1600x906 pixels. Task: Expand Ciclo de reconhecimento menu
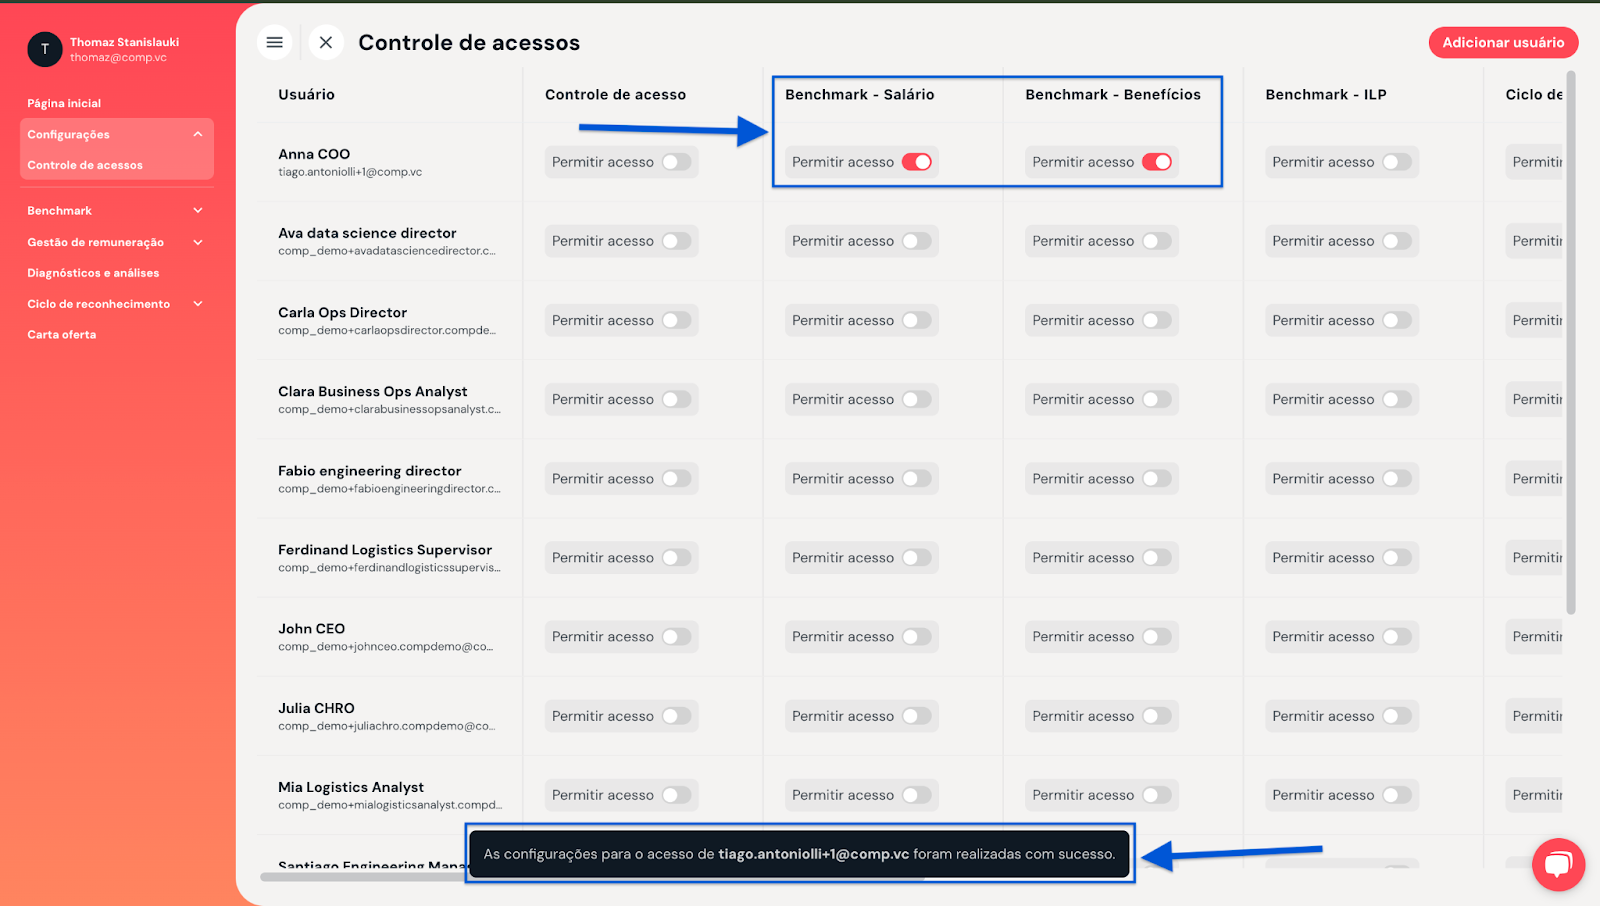[198, 304]
